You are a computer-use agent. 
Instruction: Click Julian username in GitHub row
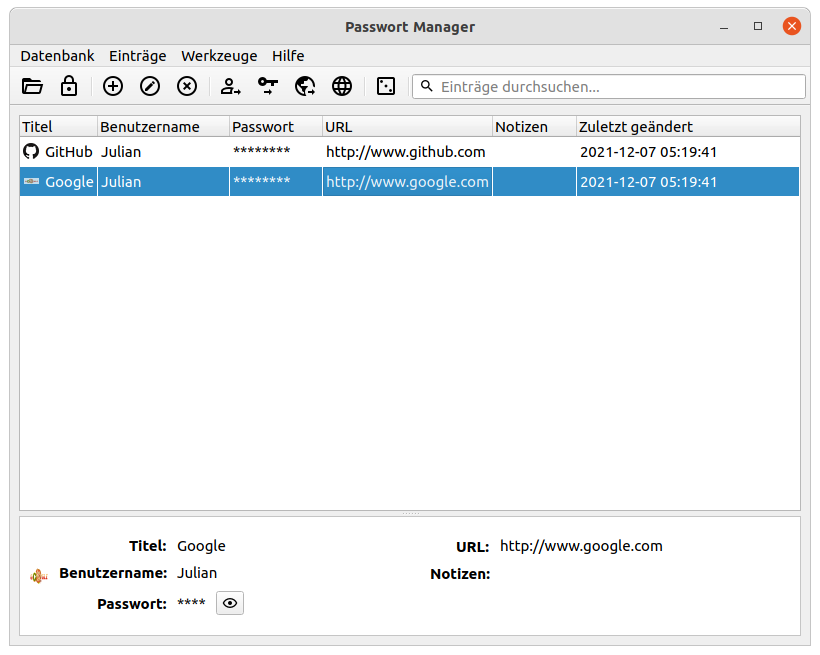[121, 152]
